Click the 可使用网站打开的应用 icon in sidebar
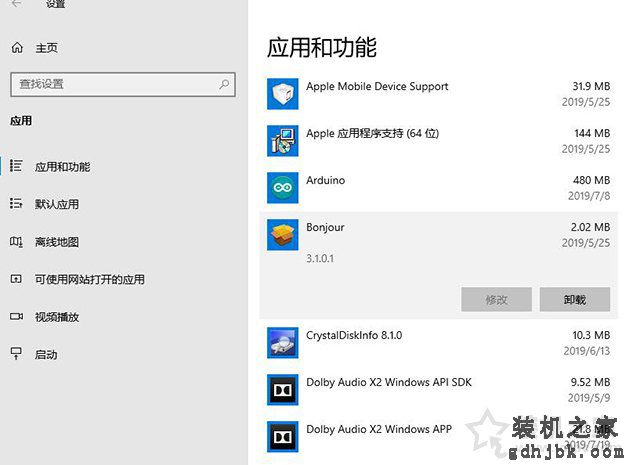The width and height of the screenshot is (640, 465). point(16,279)
